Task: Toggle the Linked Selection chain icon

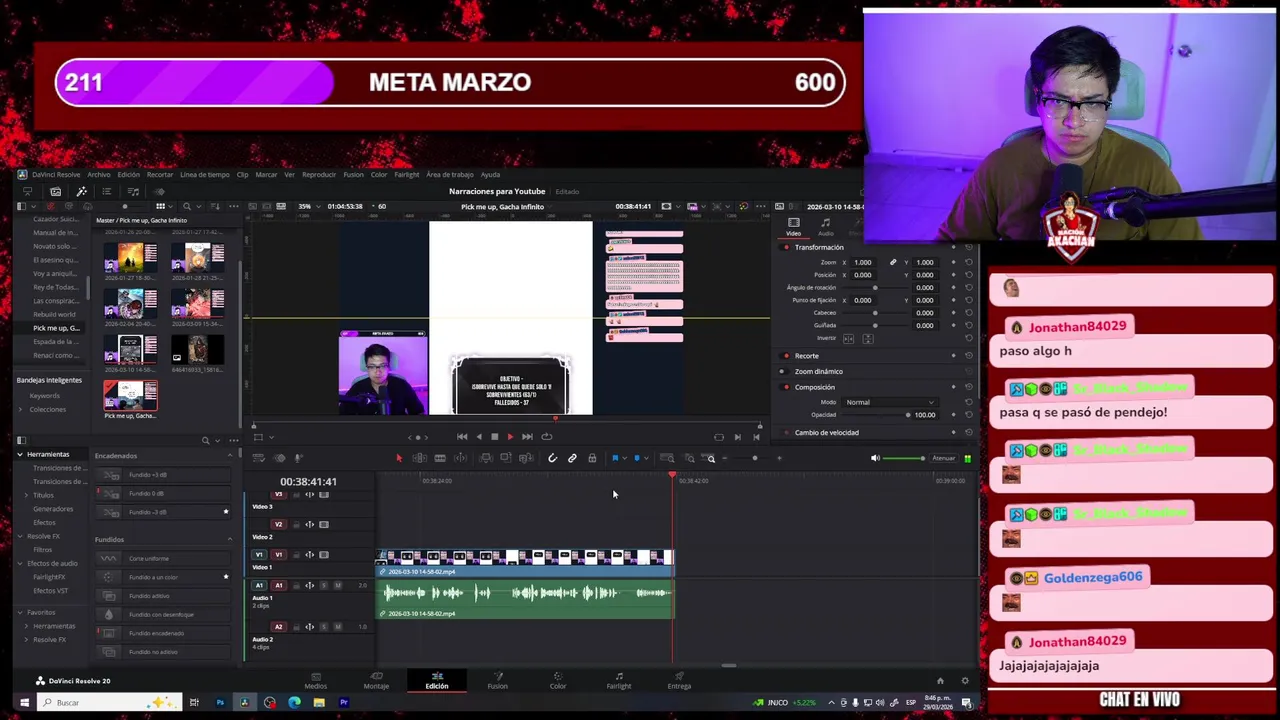Action: [572, 458]
